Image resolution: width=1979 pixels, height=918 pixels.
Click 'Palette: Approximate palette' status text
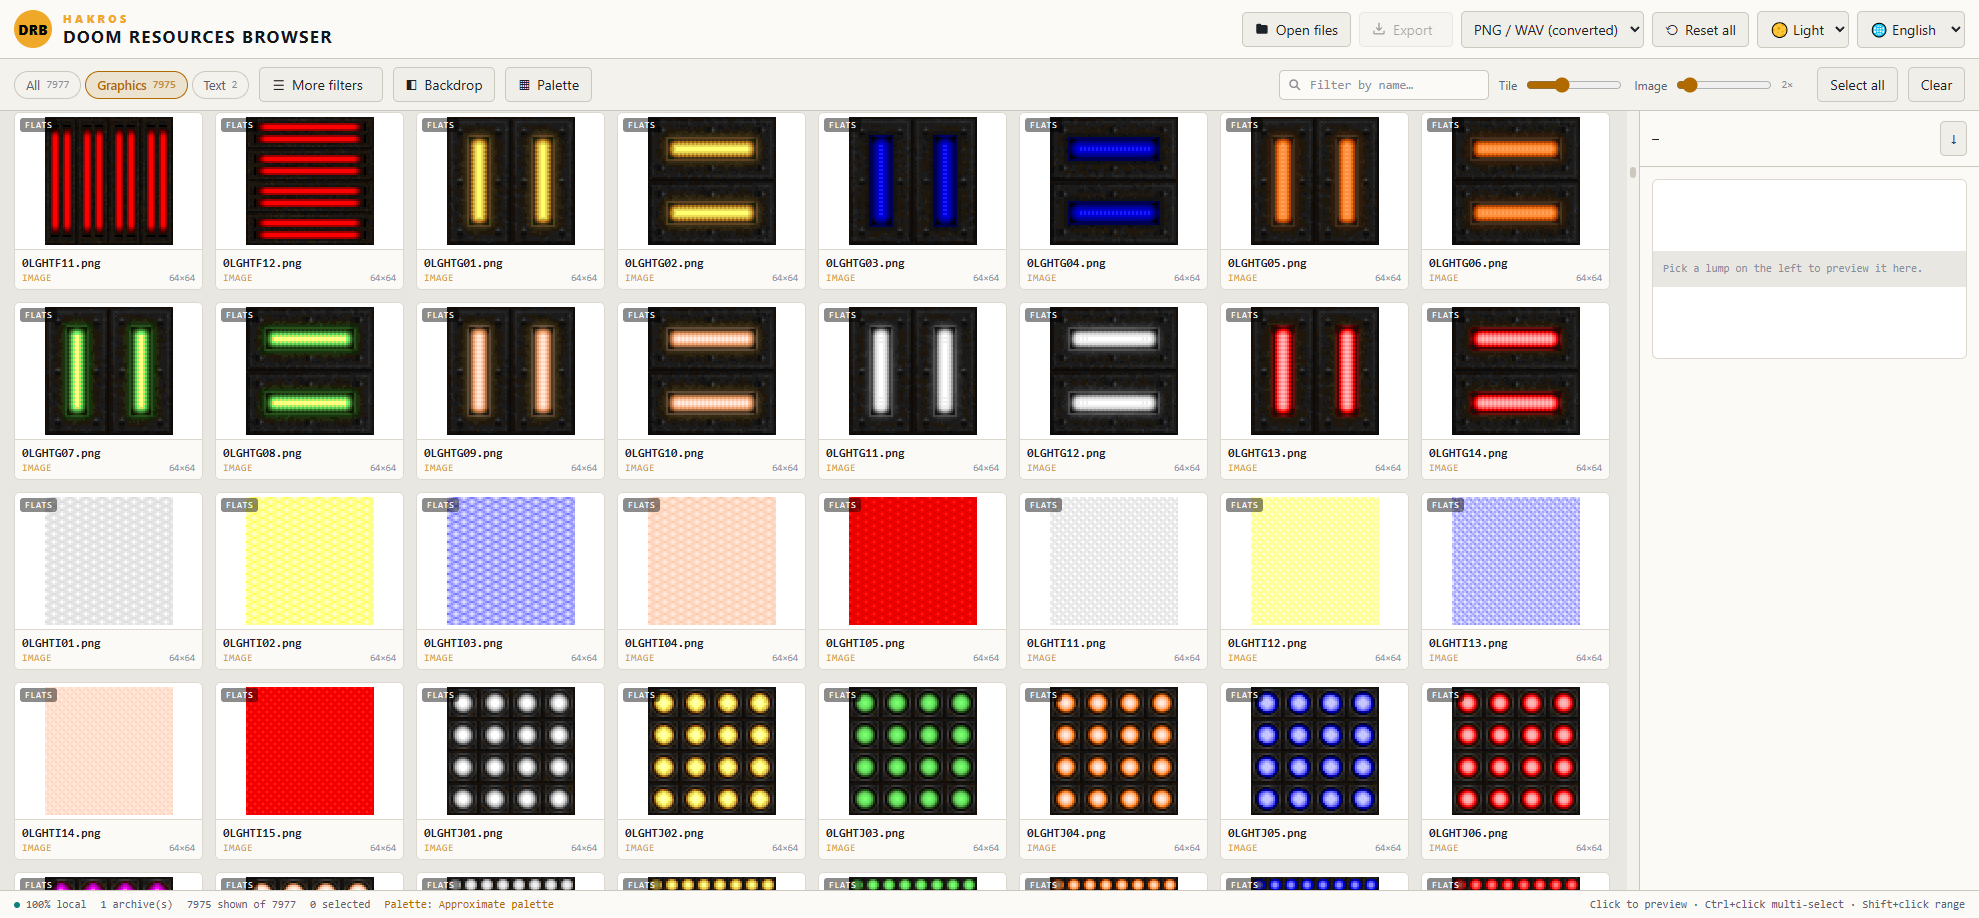469,904
